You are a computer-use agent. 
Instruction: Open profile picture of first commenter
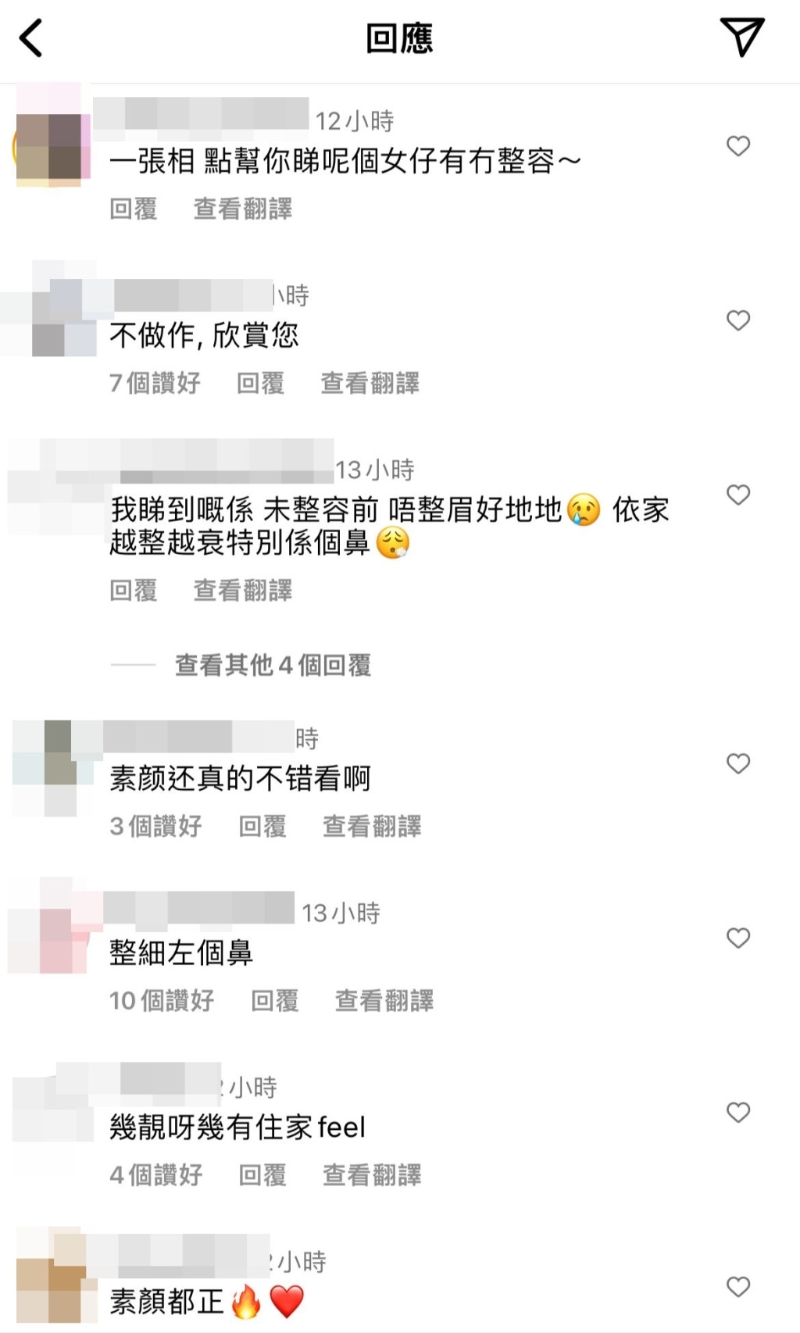50,148
